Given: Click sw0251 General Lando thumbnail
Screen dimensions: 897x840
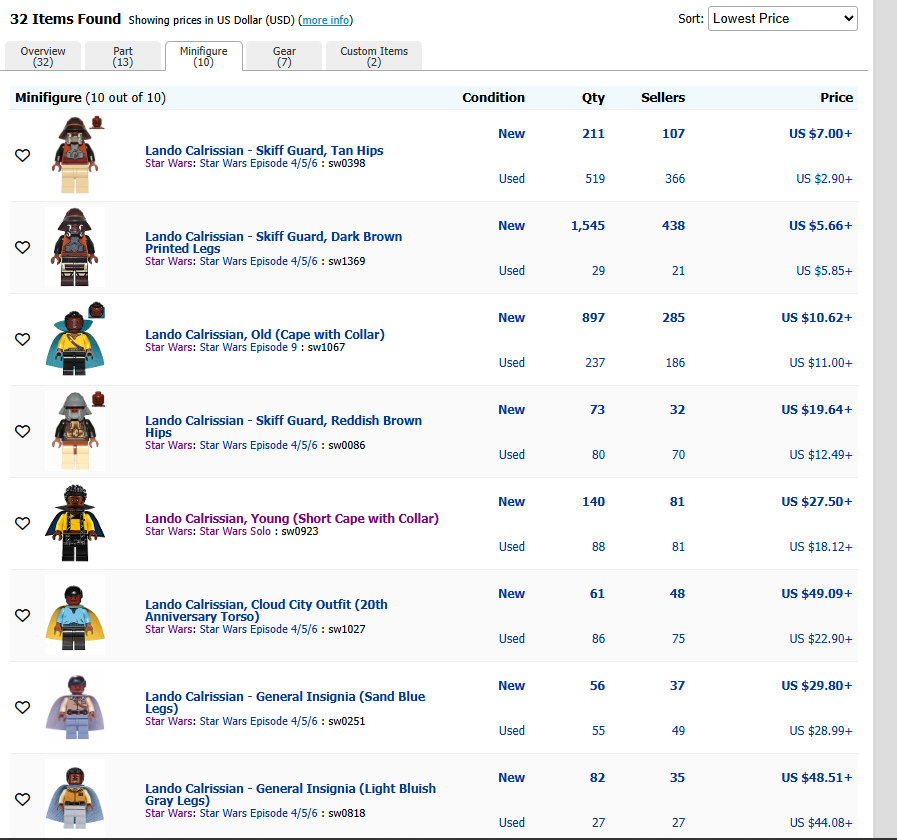Looking at the screenshot, I should pos(75,707).
